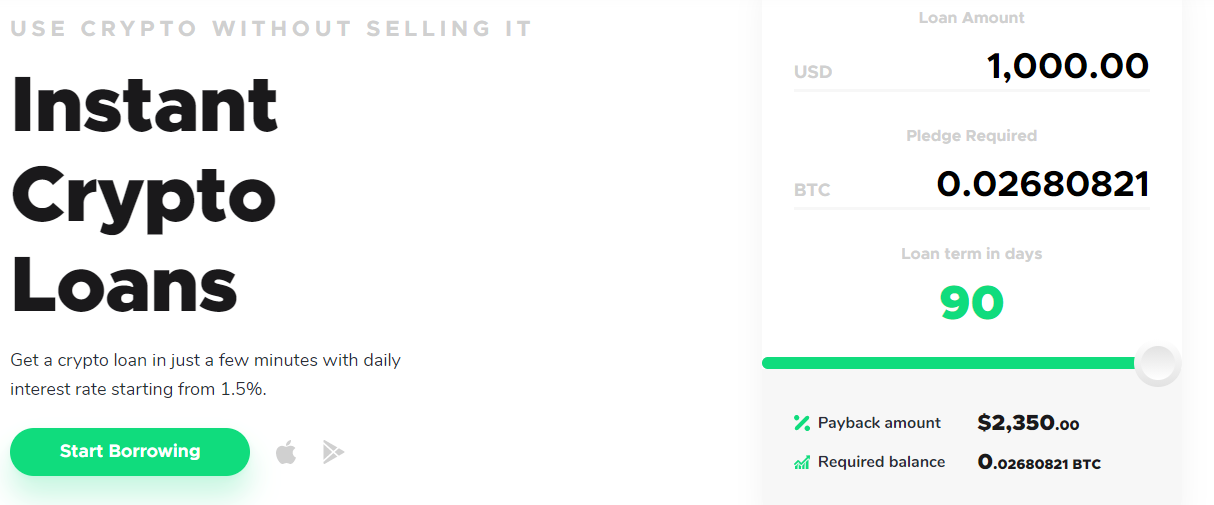The image size is (1214, 505).
Task: Click the Loan term in days label
Action: tap(971, 254)
